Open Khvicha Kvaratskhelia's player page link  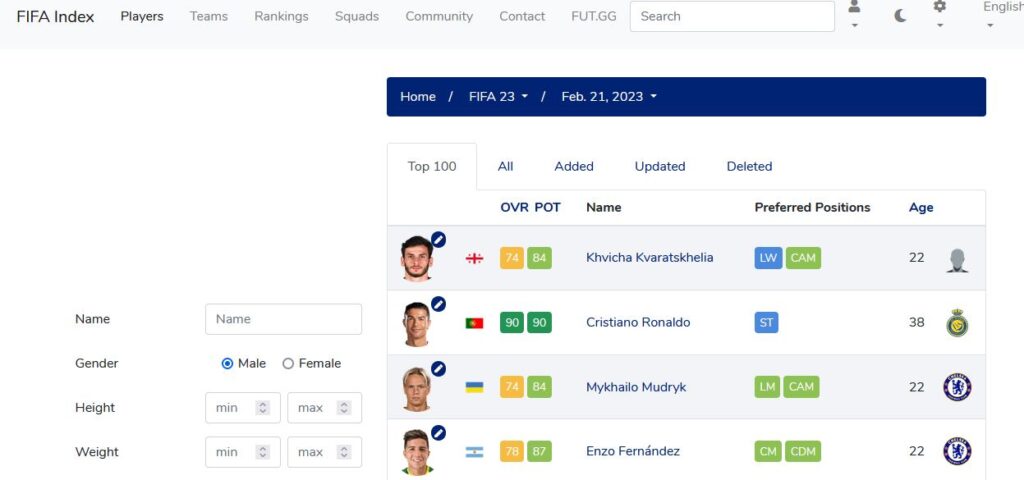pyautogui.click(x=649, y=258)
